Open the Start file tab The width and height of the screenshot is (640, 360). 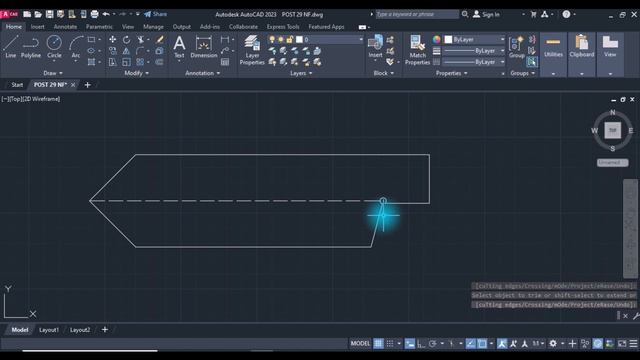(x=17, y=85)
